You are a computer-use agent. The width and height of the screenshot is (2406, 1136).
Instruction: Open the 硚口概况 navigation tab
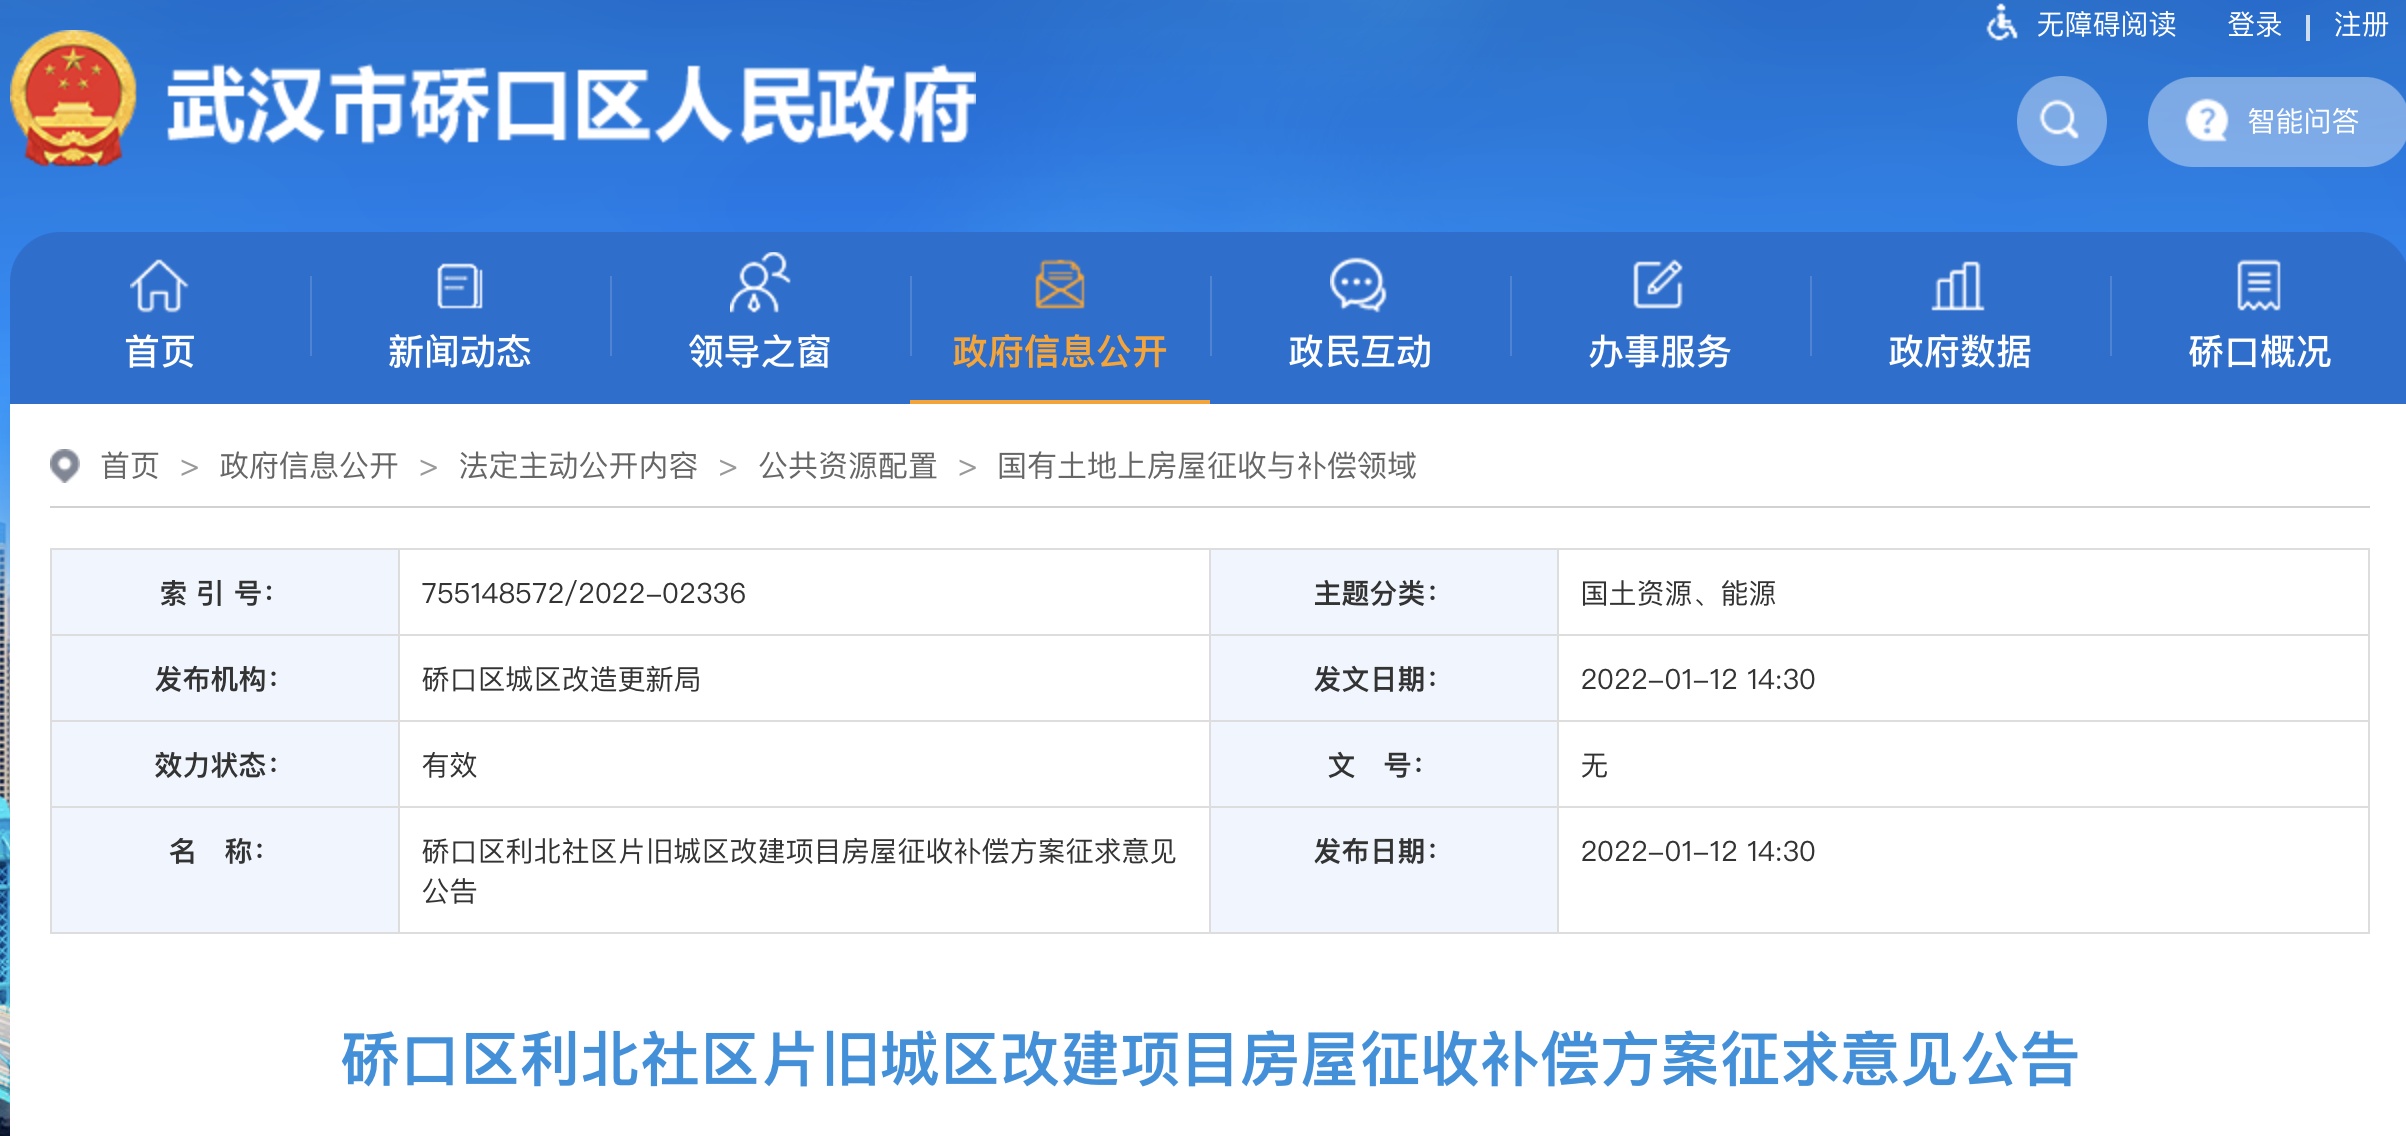[x=2259, y=318]
